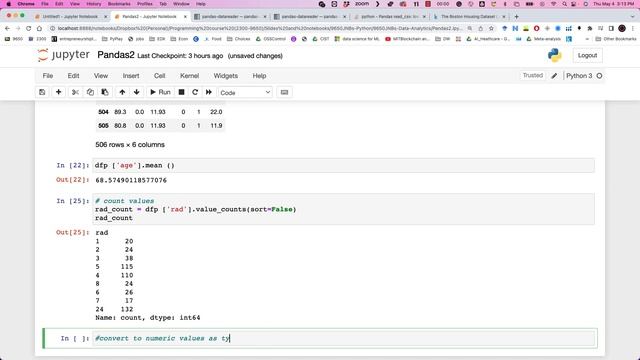The height and width of the screenshot is (360, 640).
Task: Click the Trusted notebook indicator
Action: pyautogui.click(x=533, y=76)
